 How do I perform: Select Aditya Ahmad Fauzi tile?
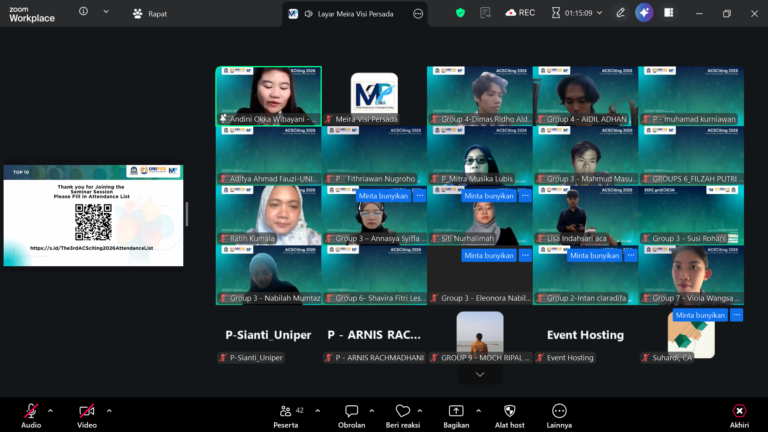tap(269, 156)
